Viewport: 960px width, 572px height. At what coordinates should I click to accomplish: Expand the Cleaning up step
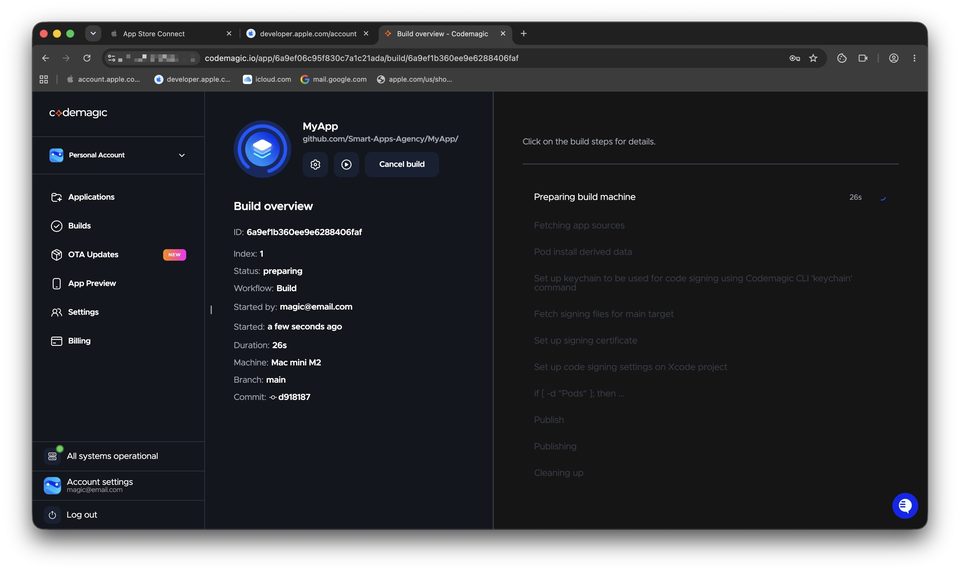tap(558, 473)
